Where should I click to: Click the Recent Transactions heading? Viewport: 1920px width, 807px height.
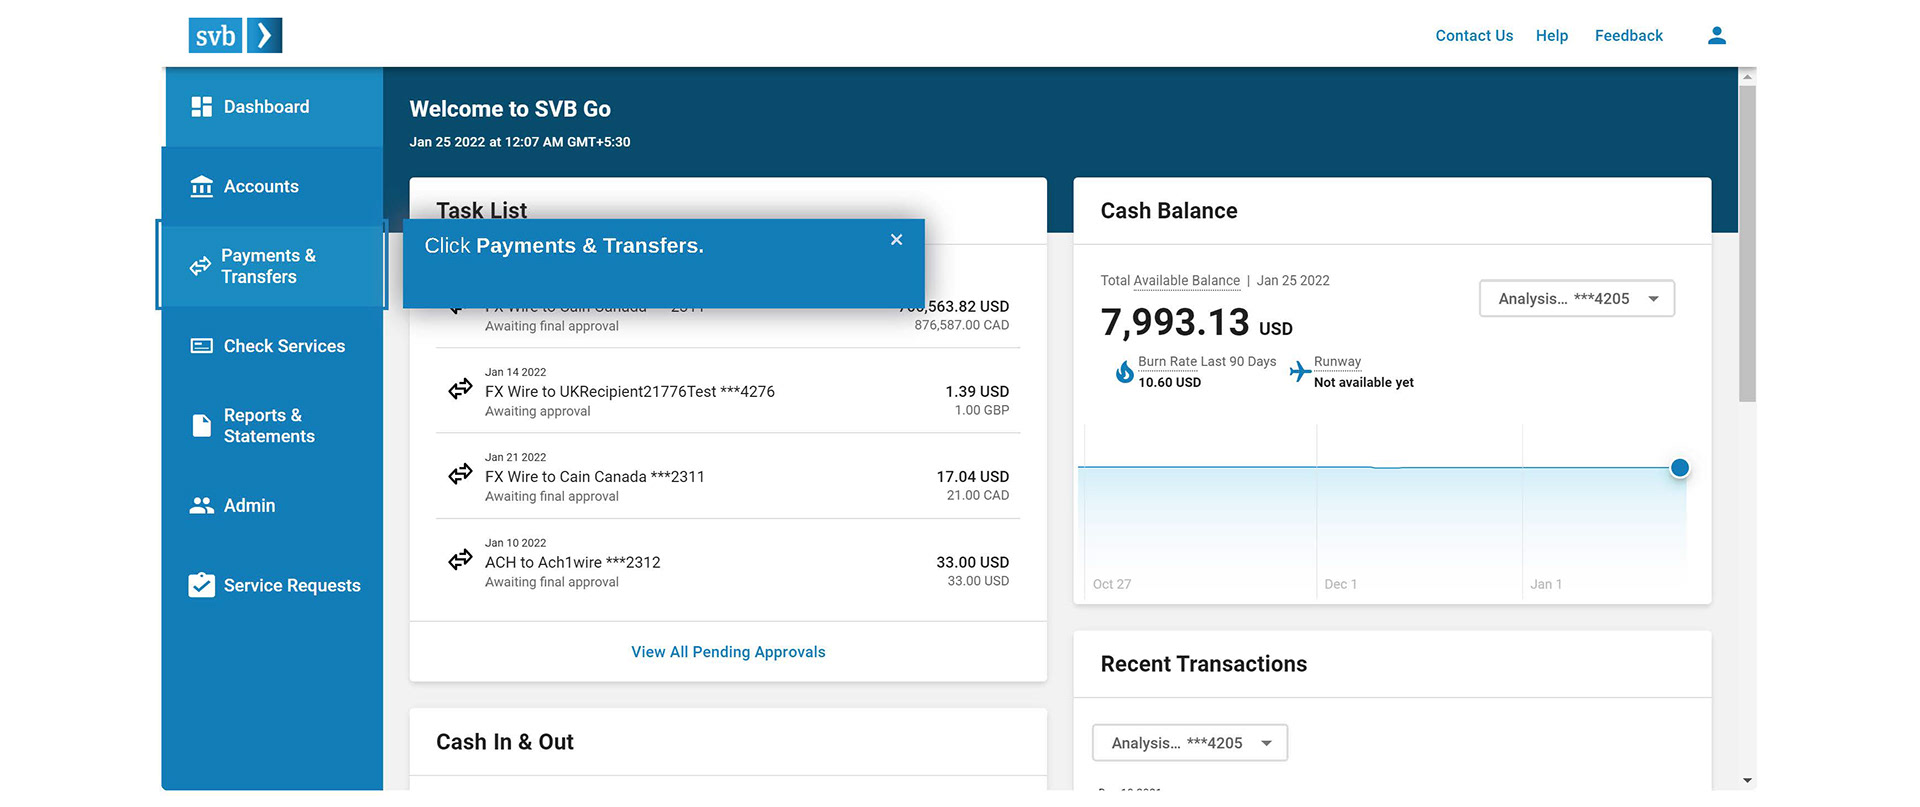point(1203,664)
